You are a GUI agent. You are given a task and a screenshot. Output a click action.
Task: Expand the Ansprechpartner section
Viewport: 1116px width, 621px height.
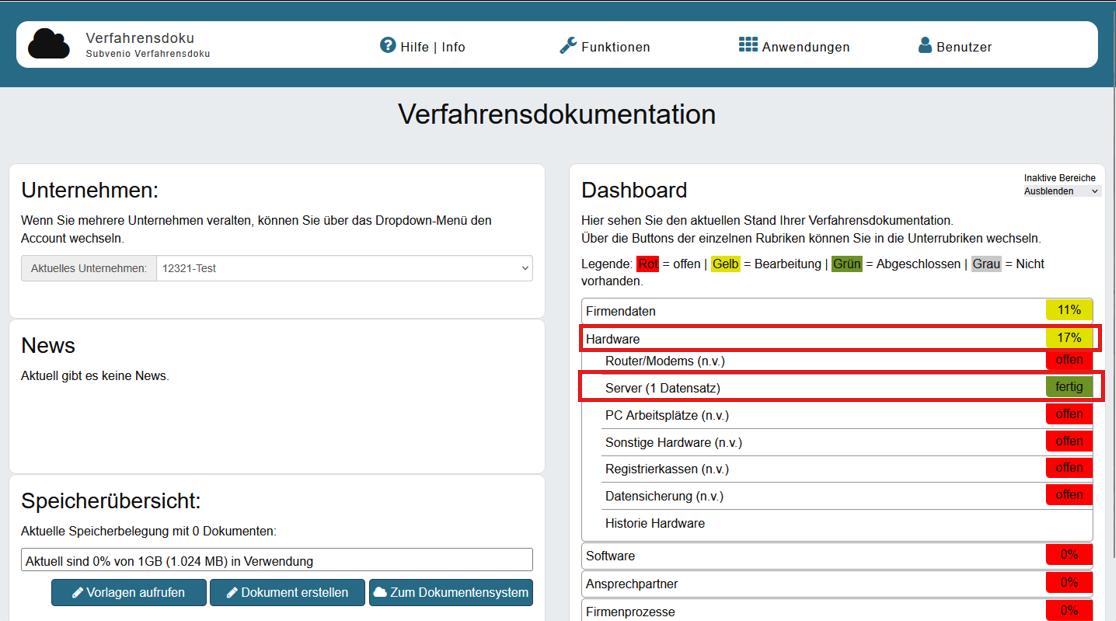point(837,583)
